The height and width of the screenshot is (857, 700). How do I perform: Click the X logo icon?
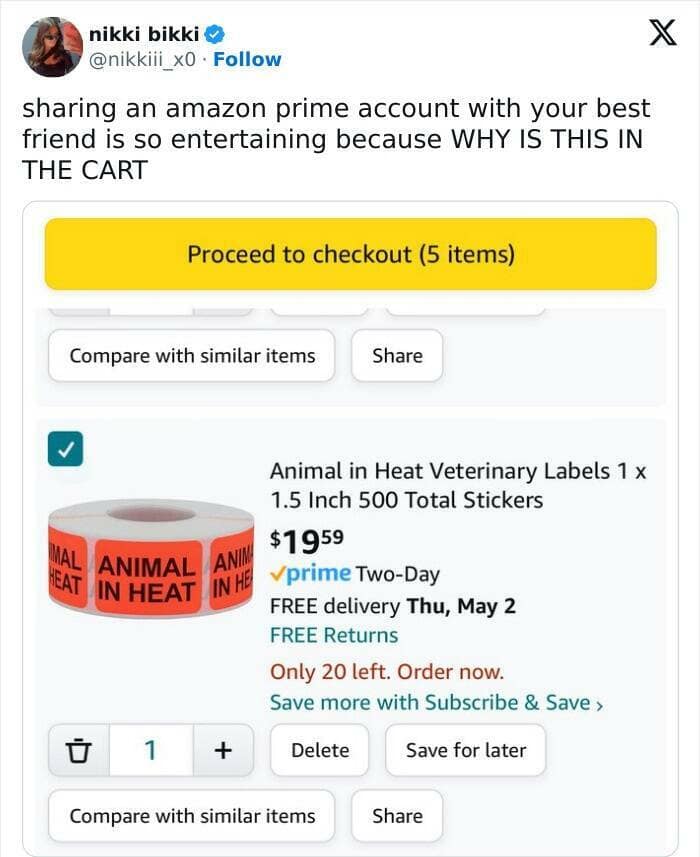point(663,33)
